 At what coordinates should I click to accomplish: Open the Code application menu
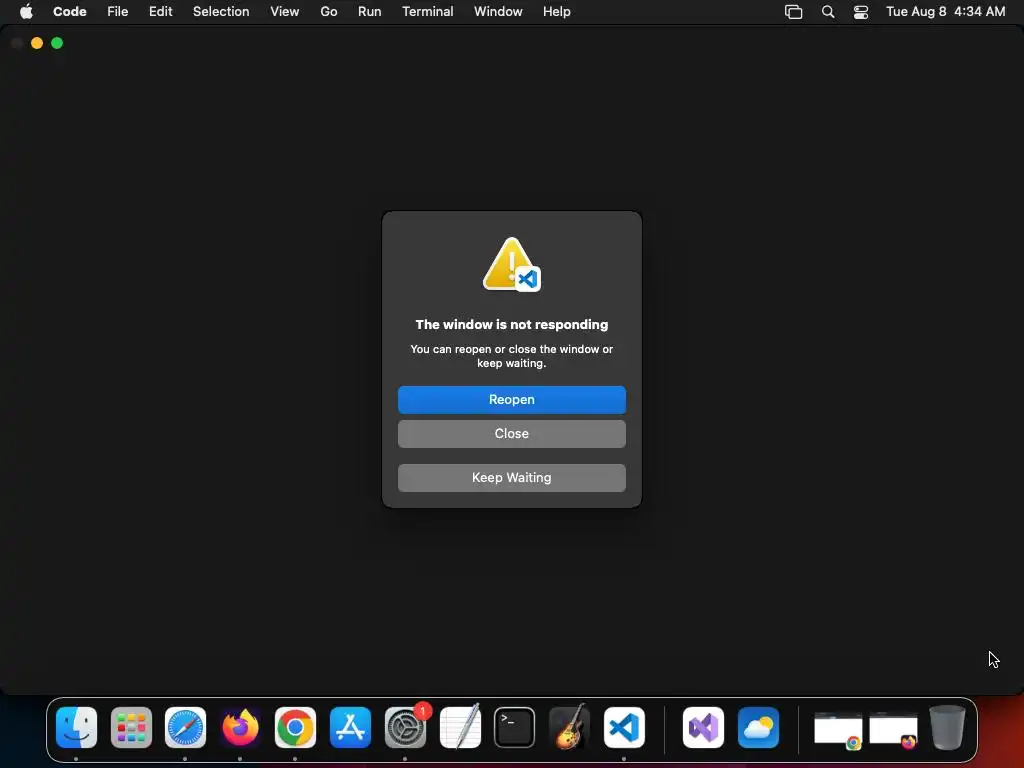pos(69,12)
